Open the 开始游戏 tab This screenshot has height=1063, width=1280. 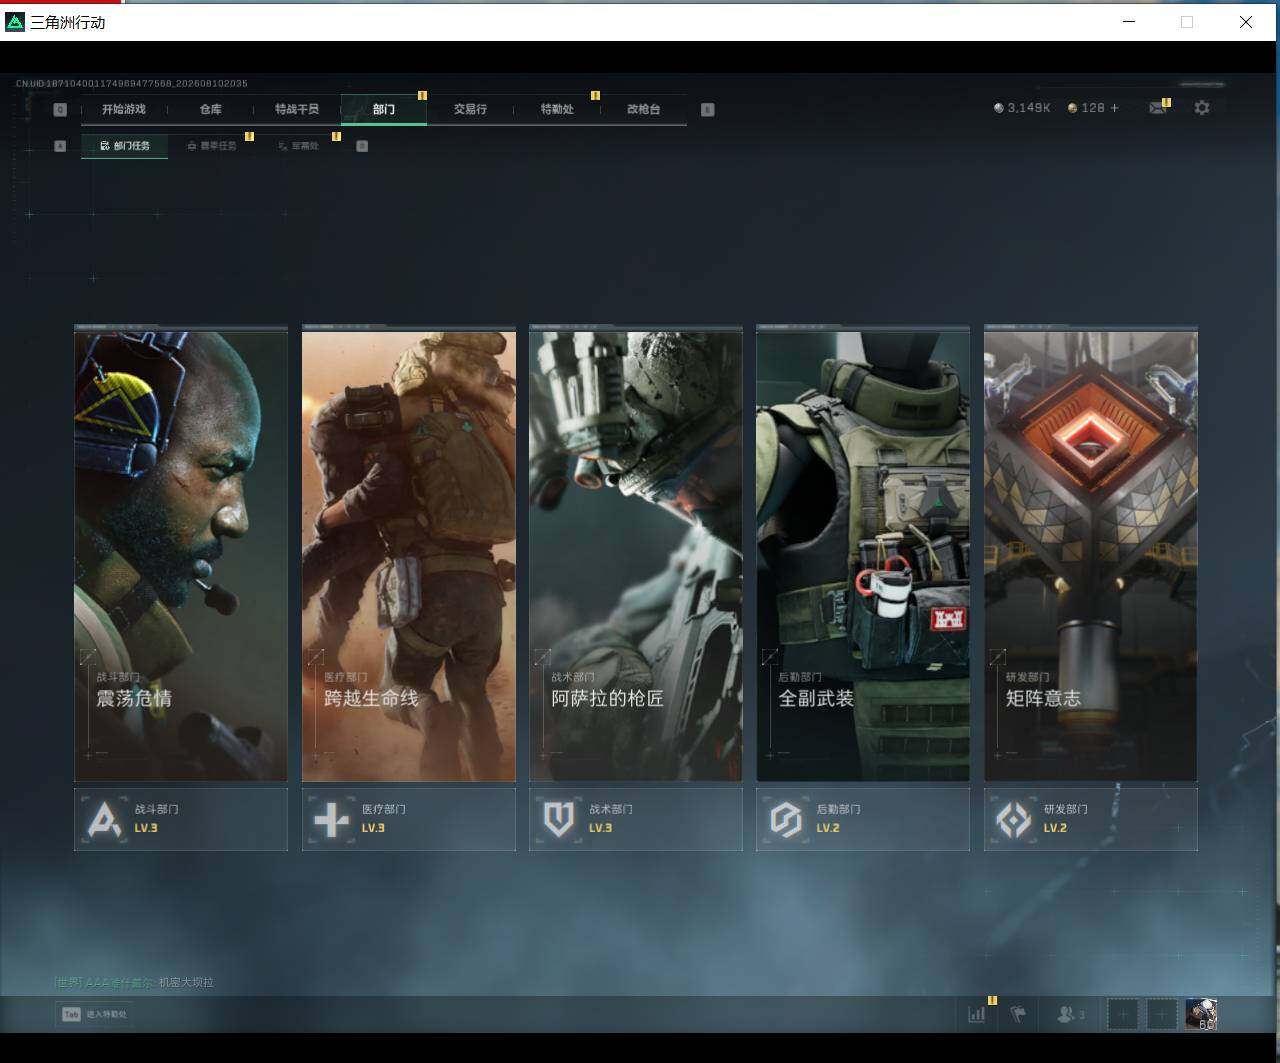[124, 109]
